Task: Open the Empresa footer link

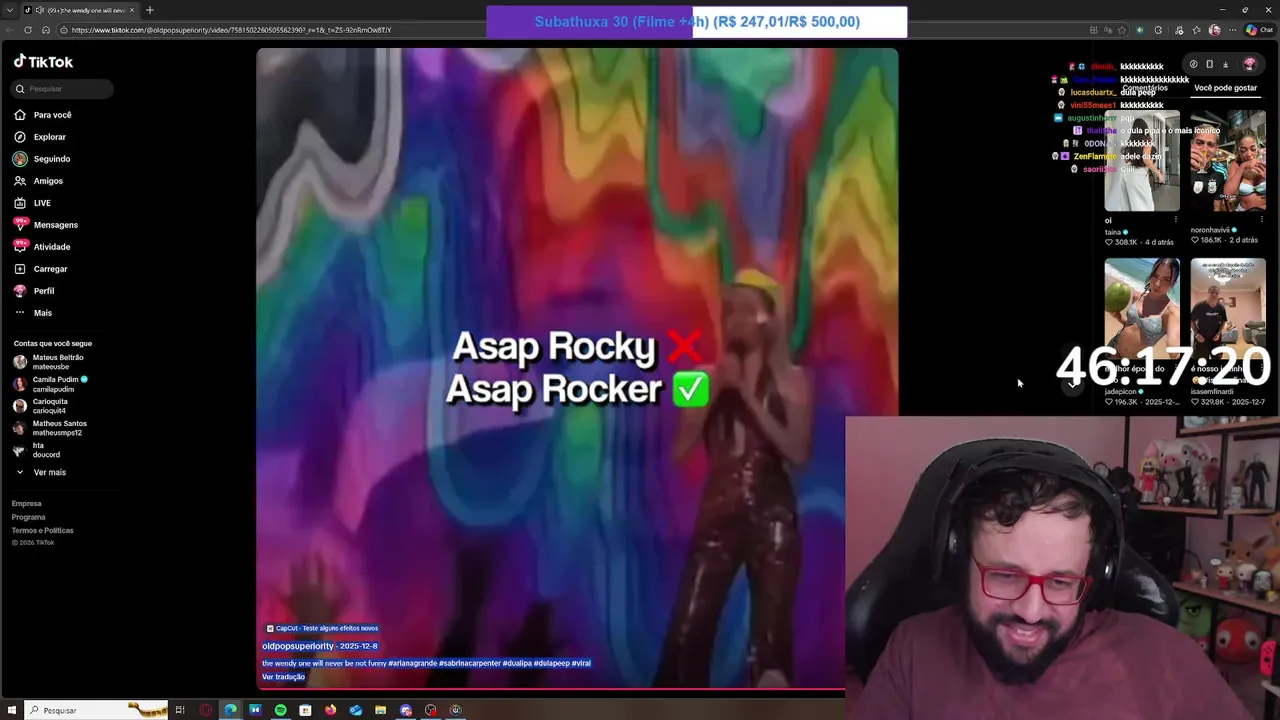Action: [x=27, y=504]
